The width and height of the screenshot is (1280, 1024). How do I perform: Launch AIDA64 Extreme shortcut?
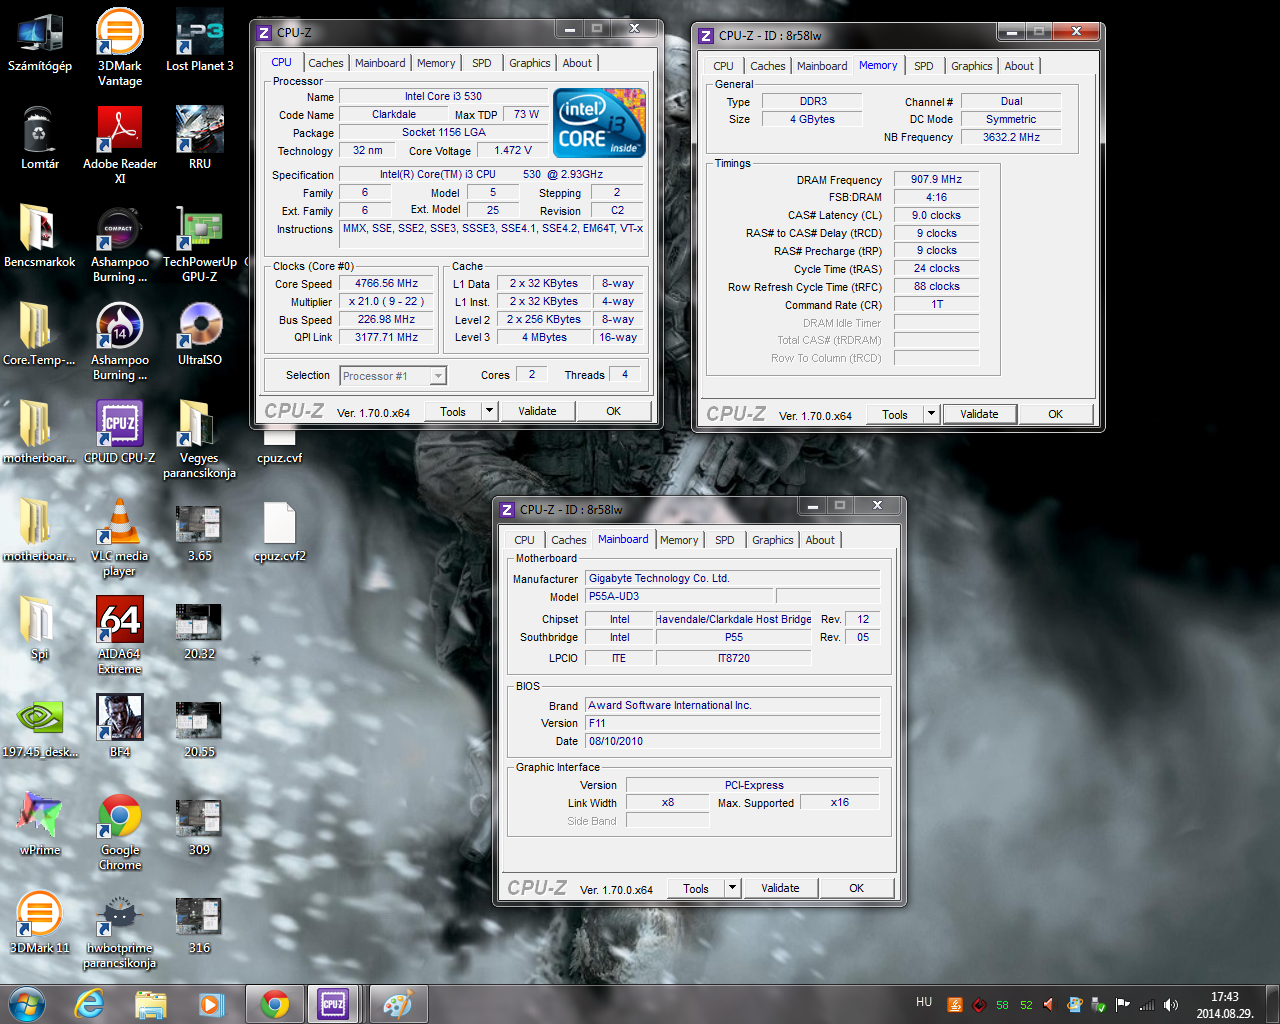pyautogui.click(x=120, y=635)
